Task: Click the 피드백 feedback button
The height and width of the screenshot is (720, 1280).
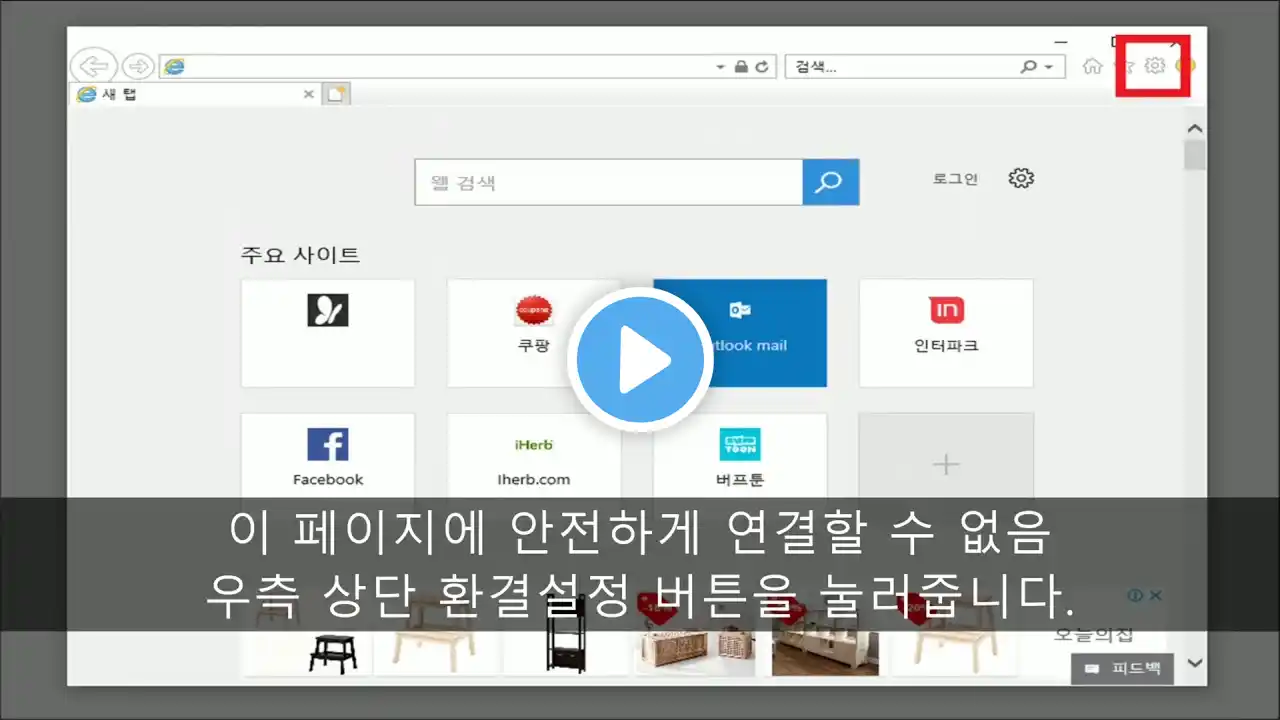Action: tap(1122, 668)
